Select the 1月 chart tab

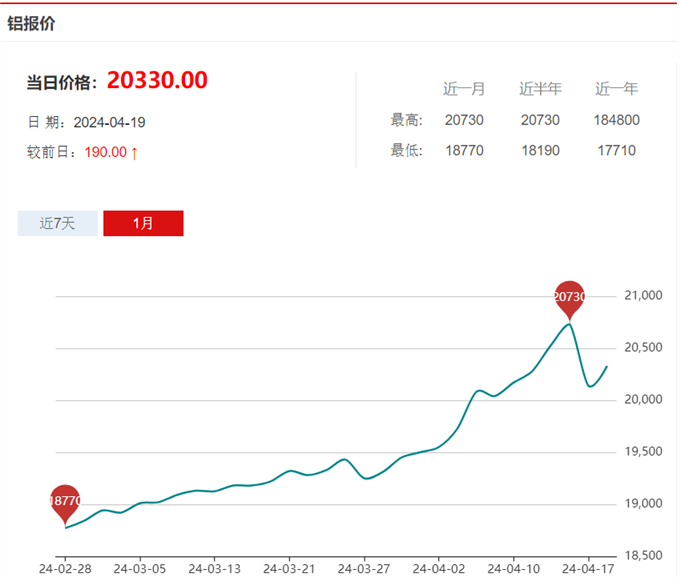point(143,223)
